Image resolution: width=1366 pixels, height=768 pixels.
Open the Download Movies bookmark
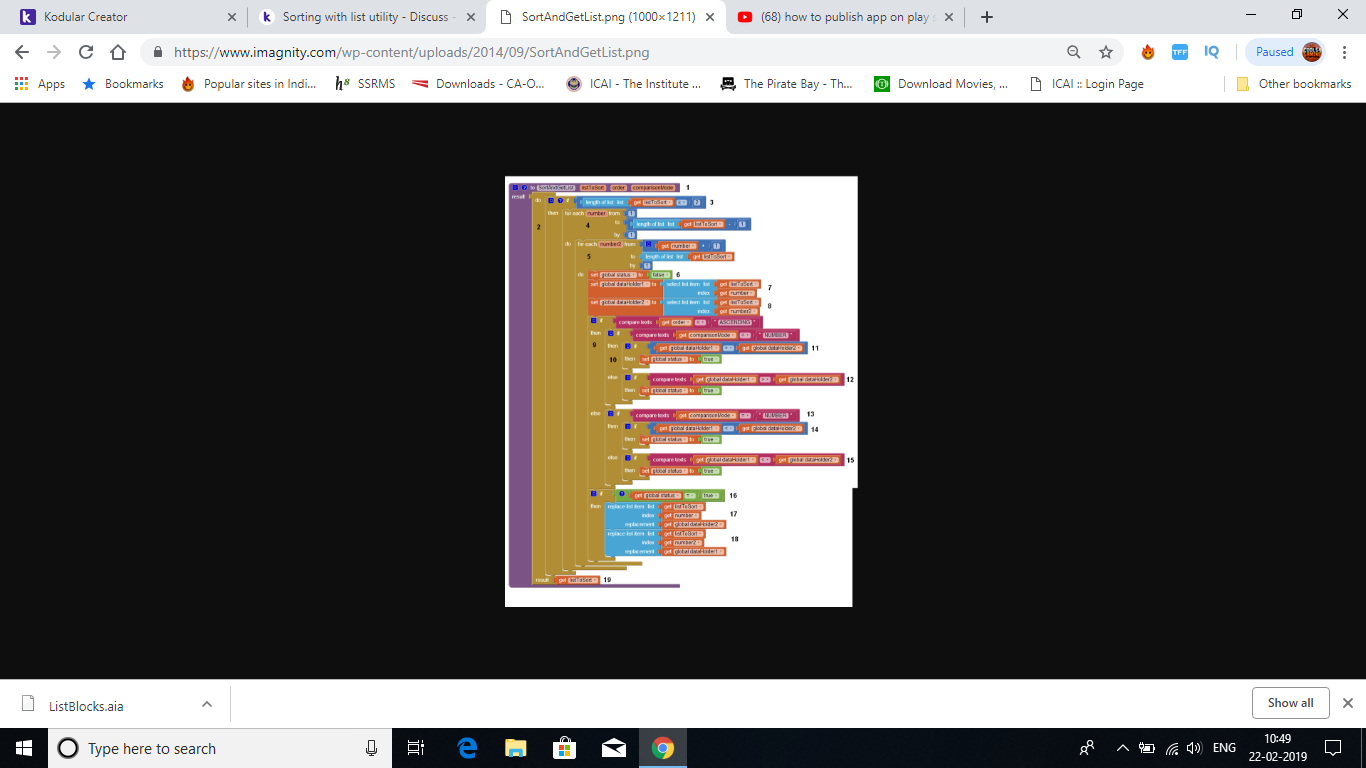coord(942,84)
